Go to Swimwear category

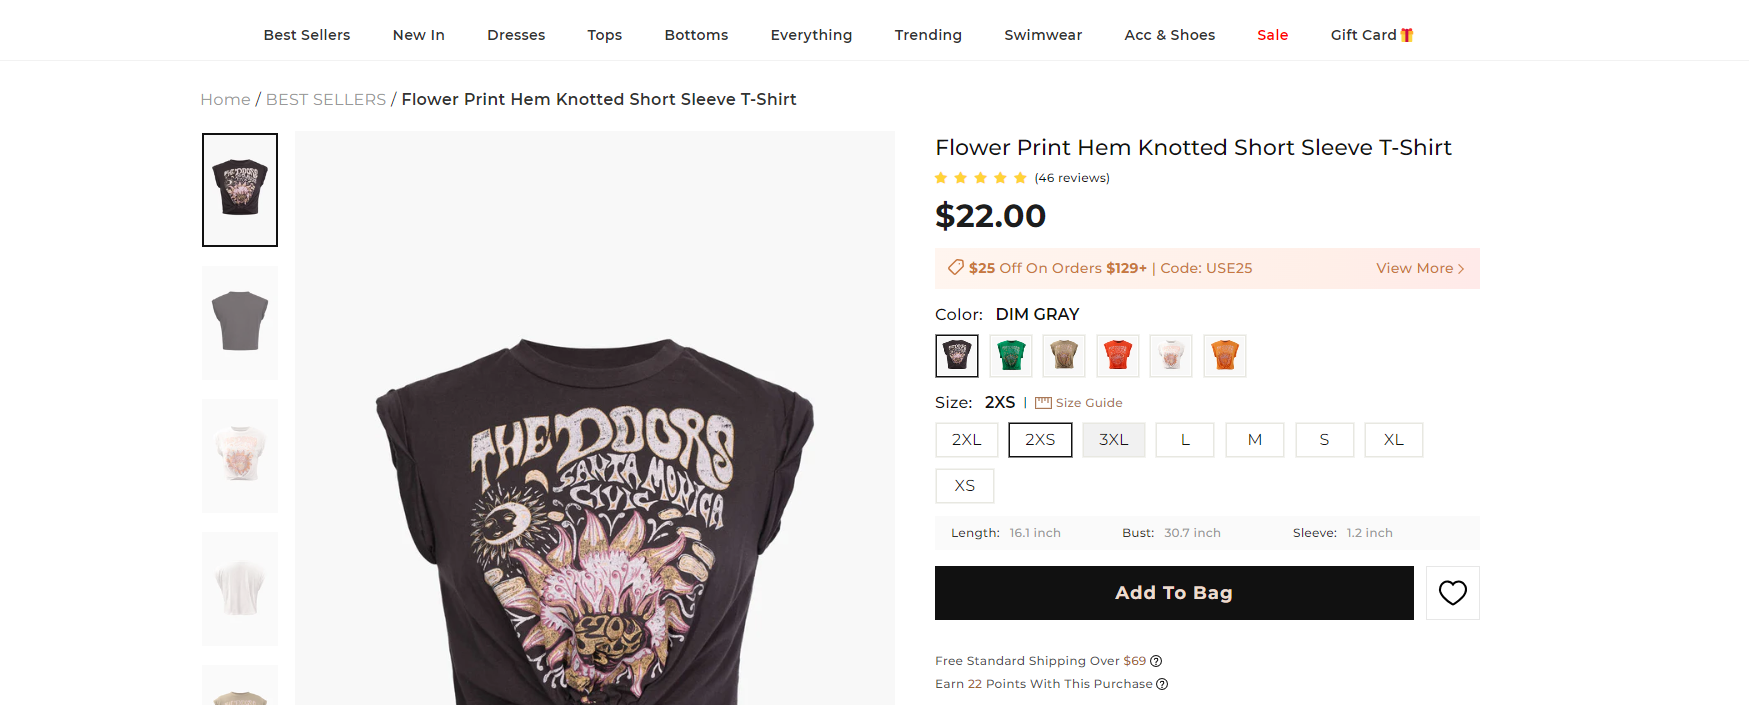point(1042,35)
